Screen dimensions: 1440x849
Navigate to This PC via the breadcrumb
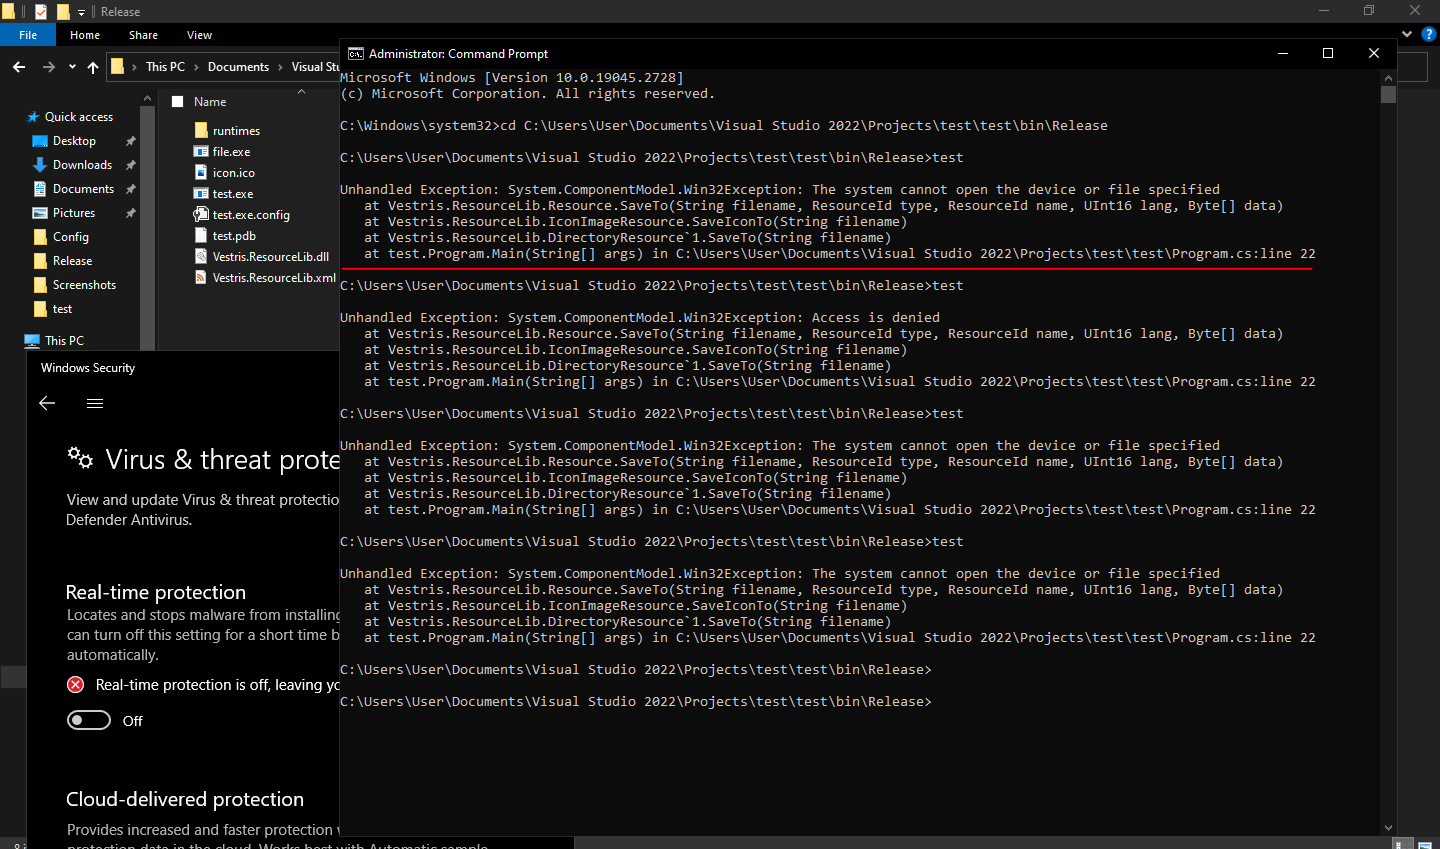[165, 67]
